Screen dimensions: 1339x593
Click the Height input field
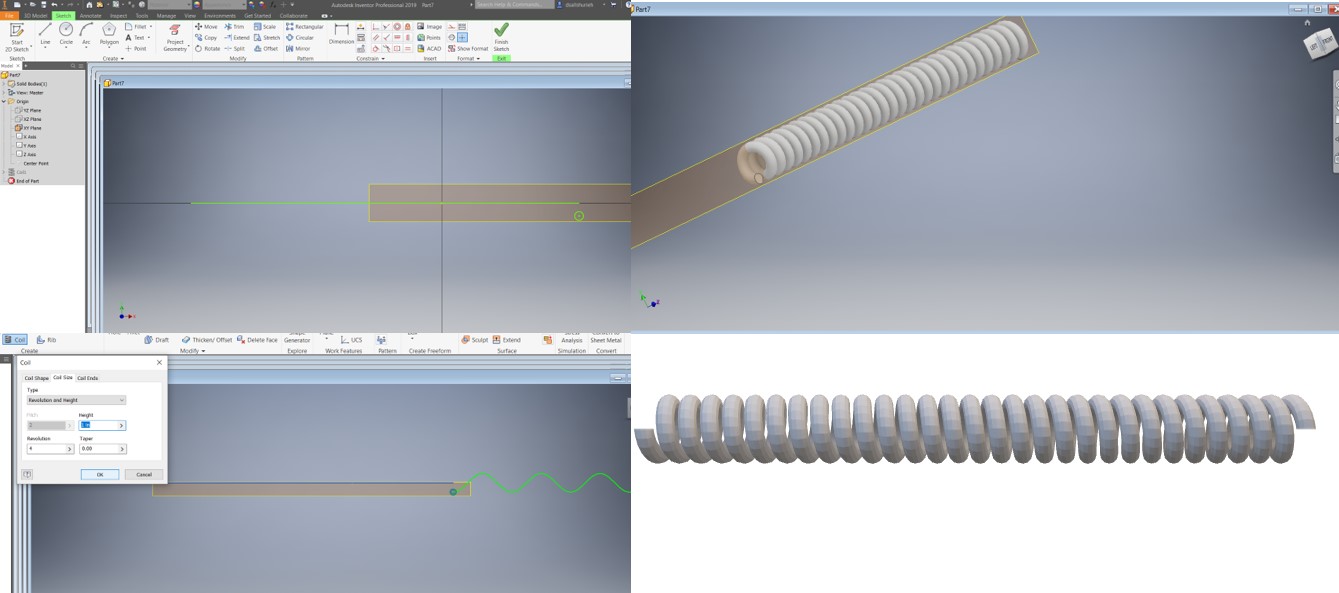point(102,425)
